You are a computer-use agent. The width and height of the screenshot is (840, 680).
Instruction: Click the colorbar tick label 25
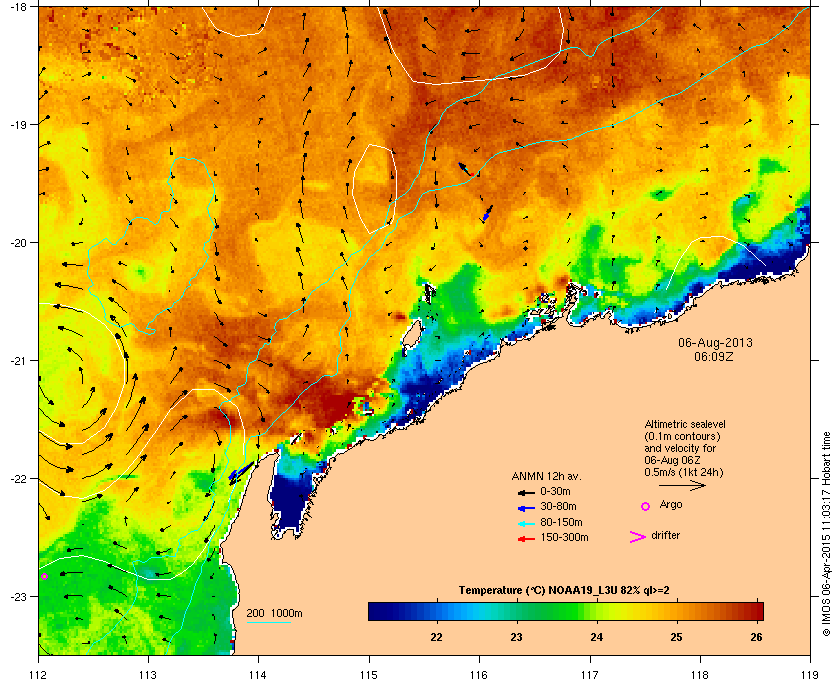coord(677,637)
